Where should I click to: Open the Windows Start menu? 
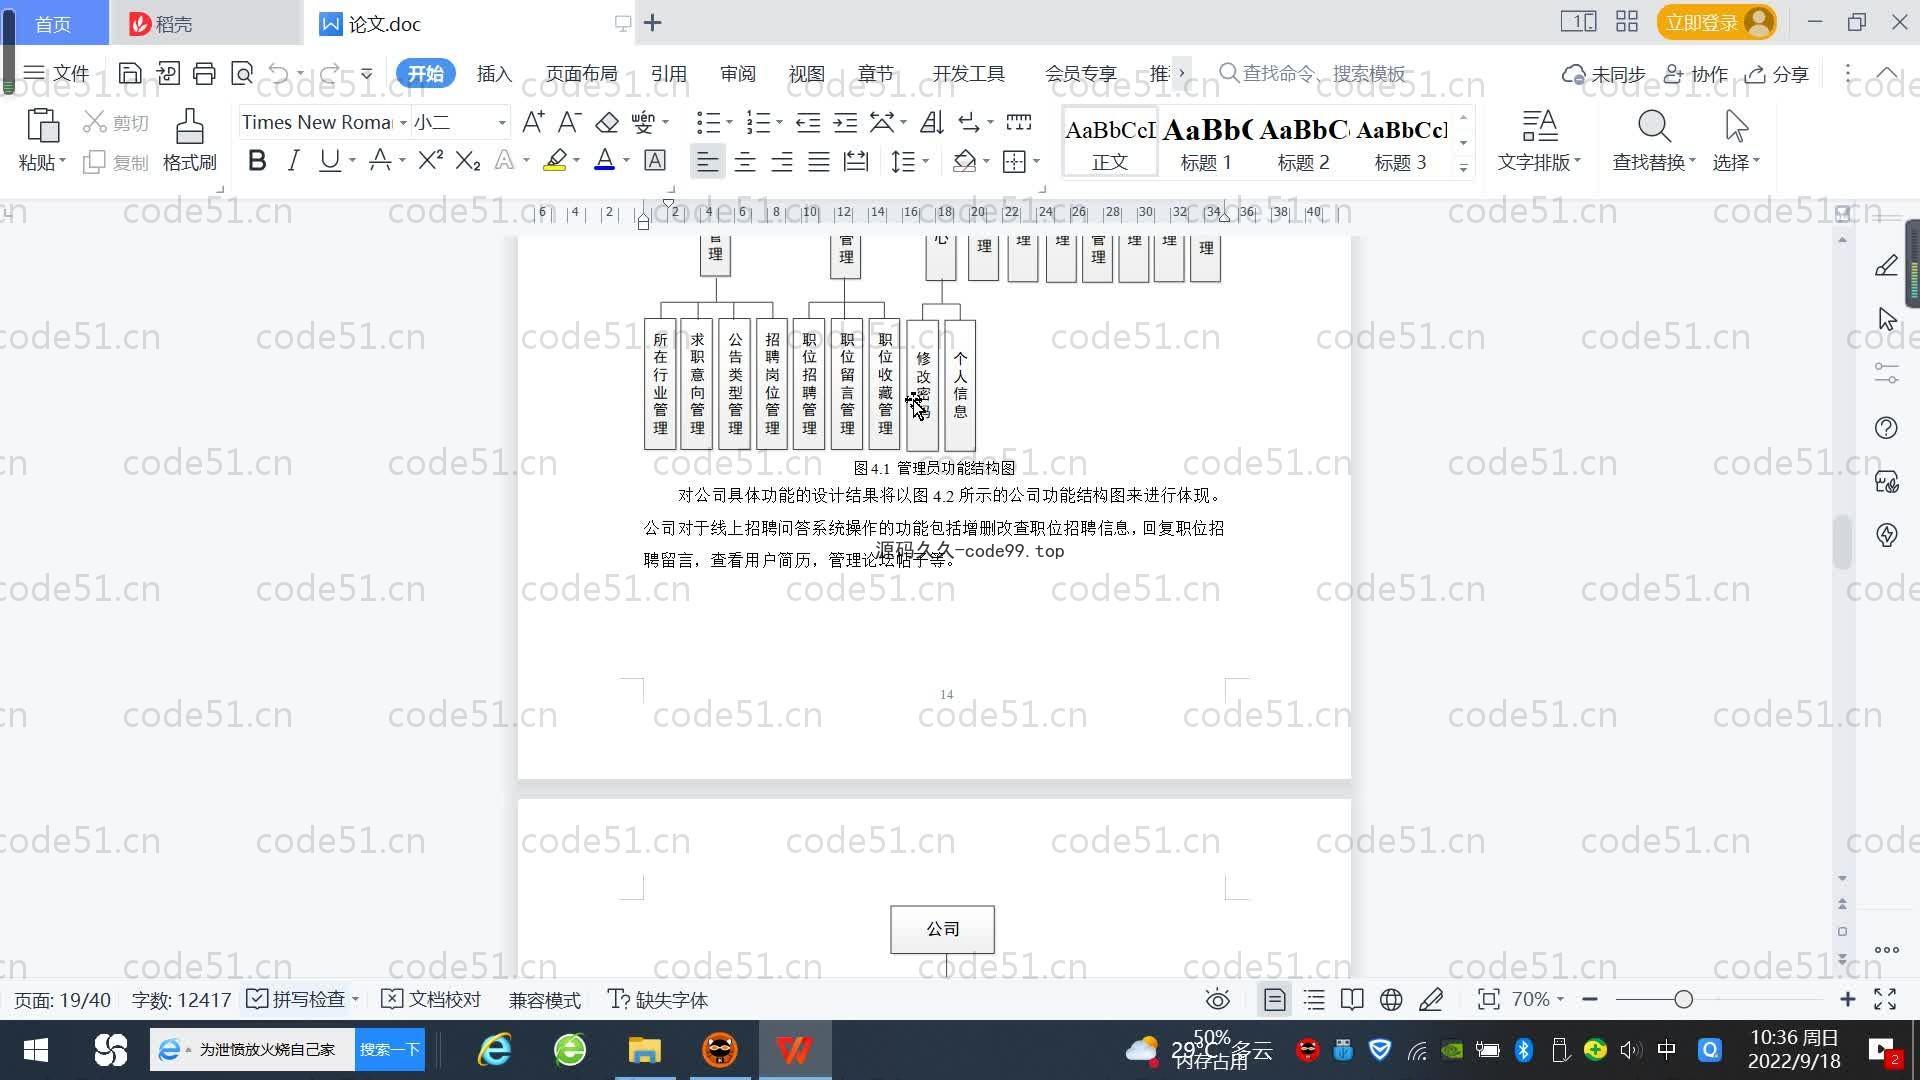point(36,1050)
